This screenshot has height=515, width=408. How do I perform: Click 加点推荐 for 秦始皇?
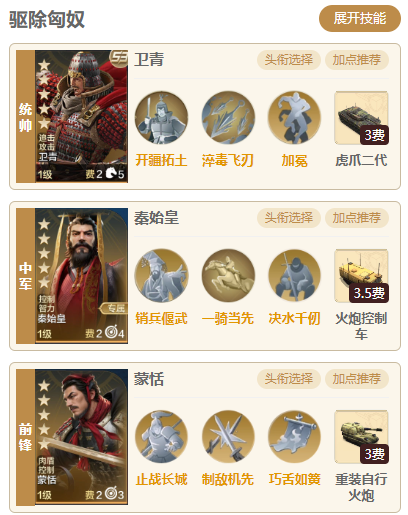click(357, 218)
